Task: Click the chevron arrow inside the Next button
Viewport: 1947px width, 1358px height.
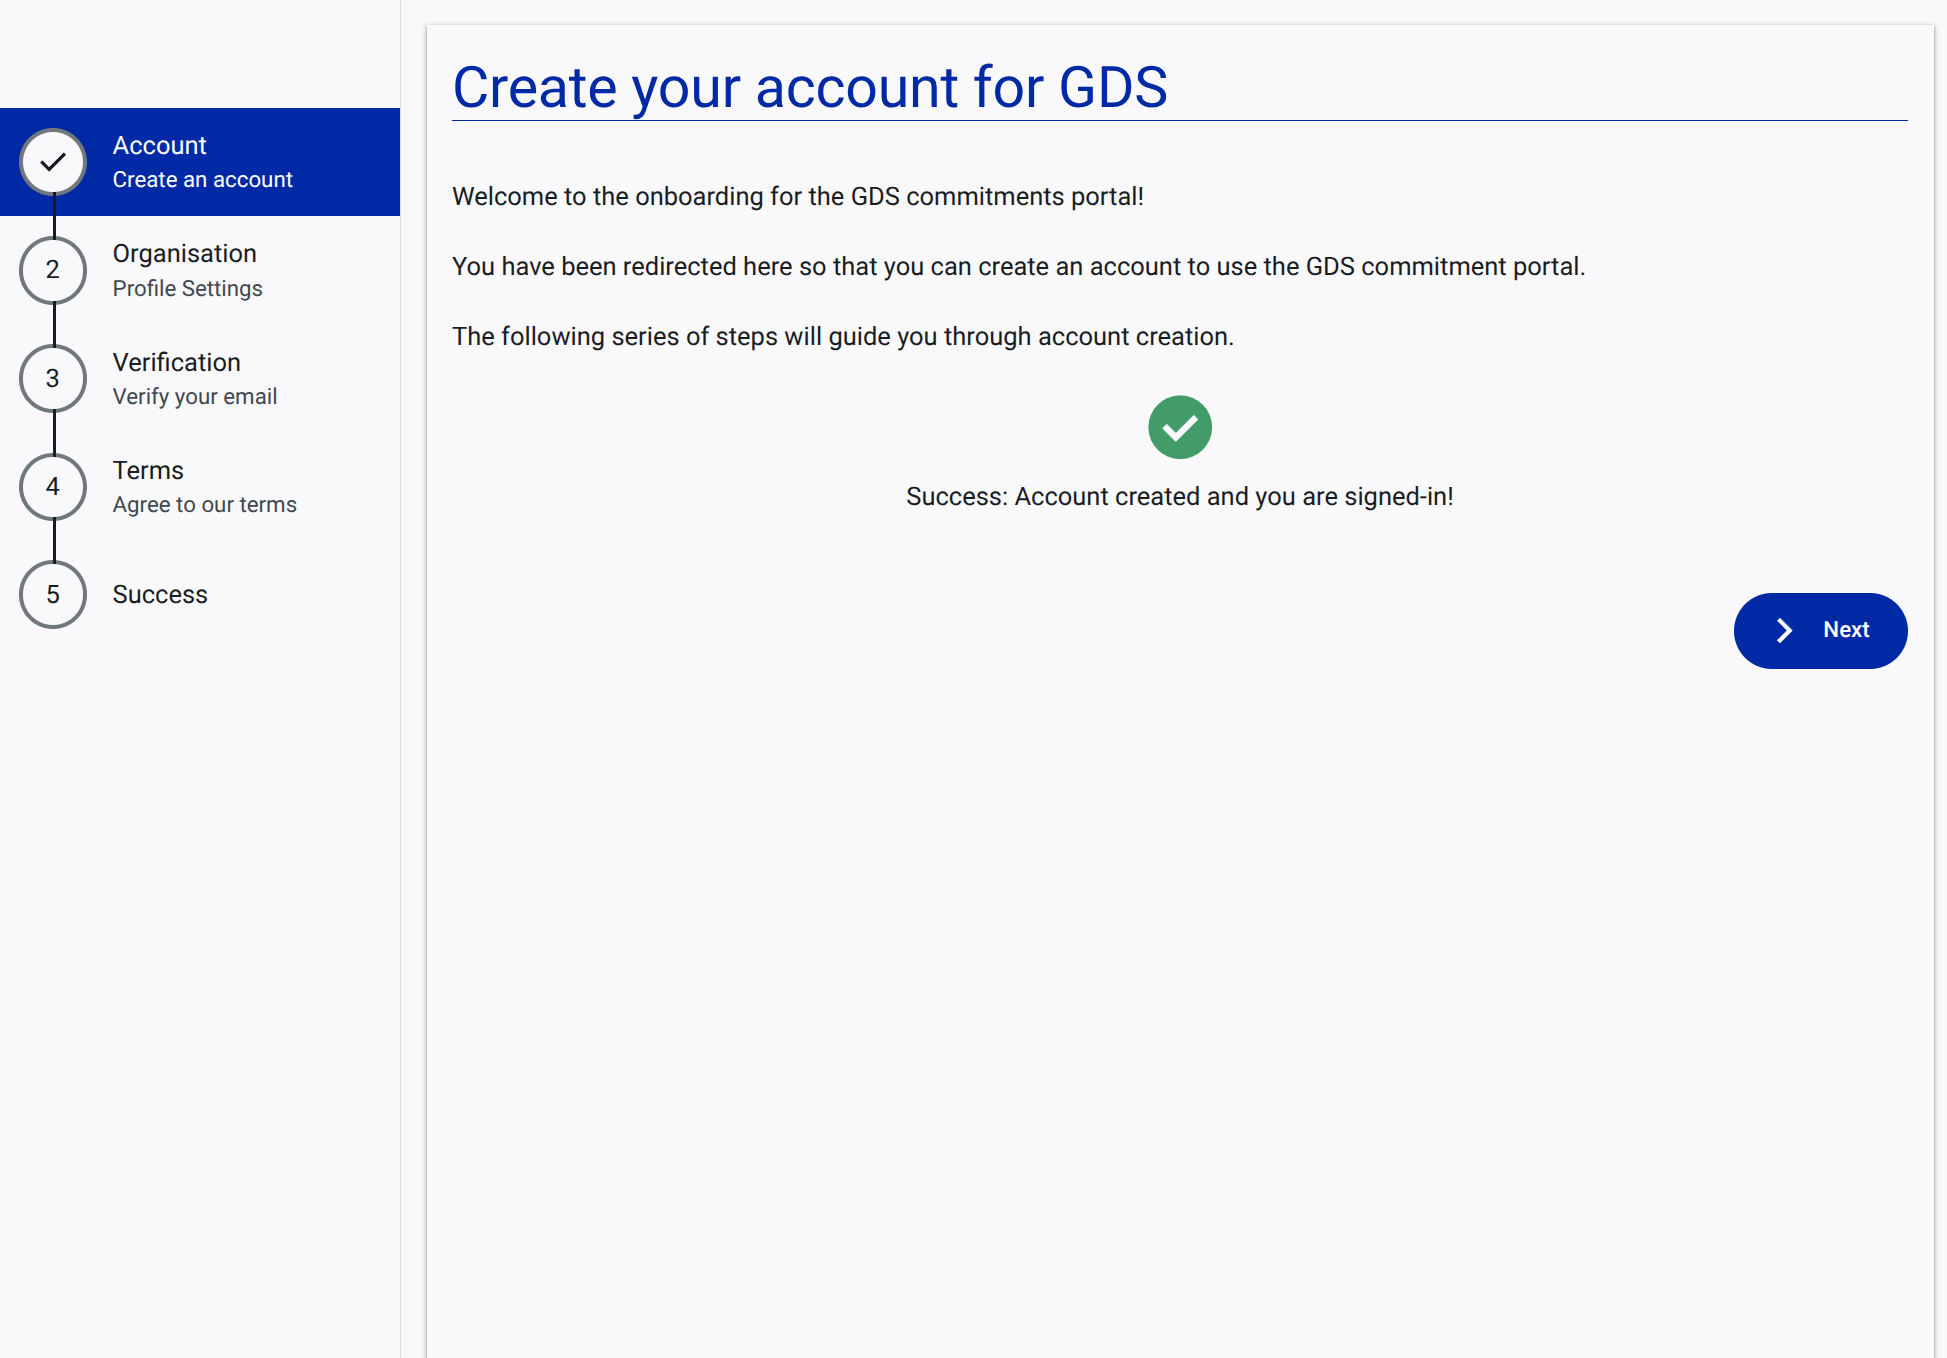Action: click(x=1784, y=630)
